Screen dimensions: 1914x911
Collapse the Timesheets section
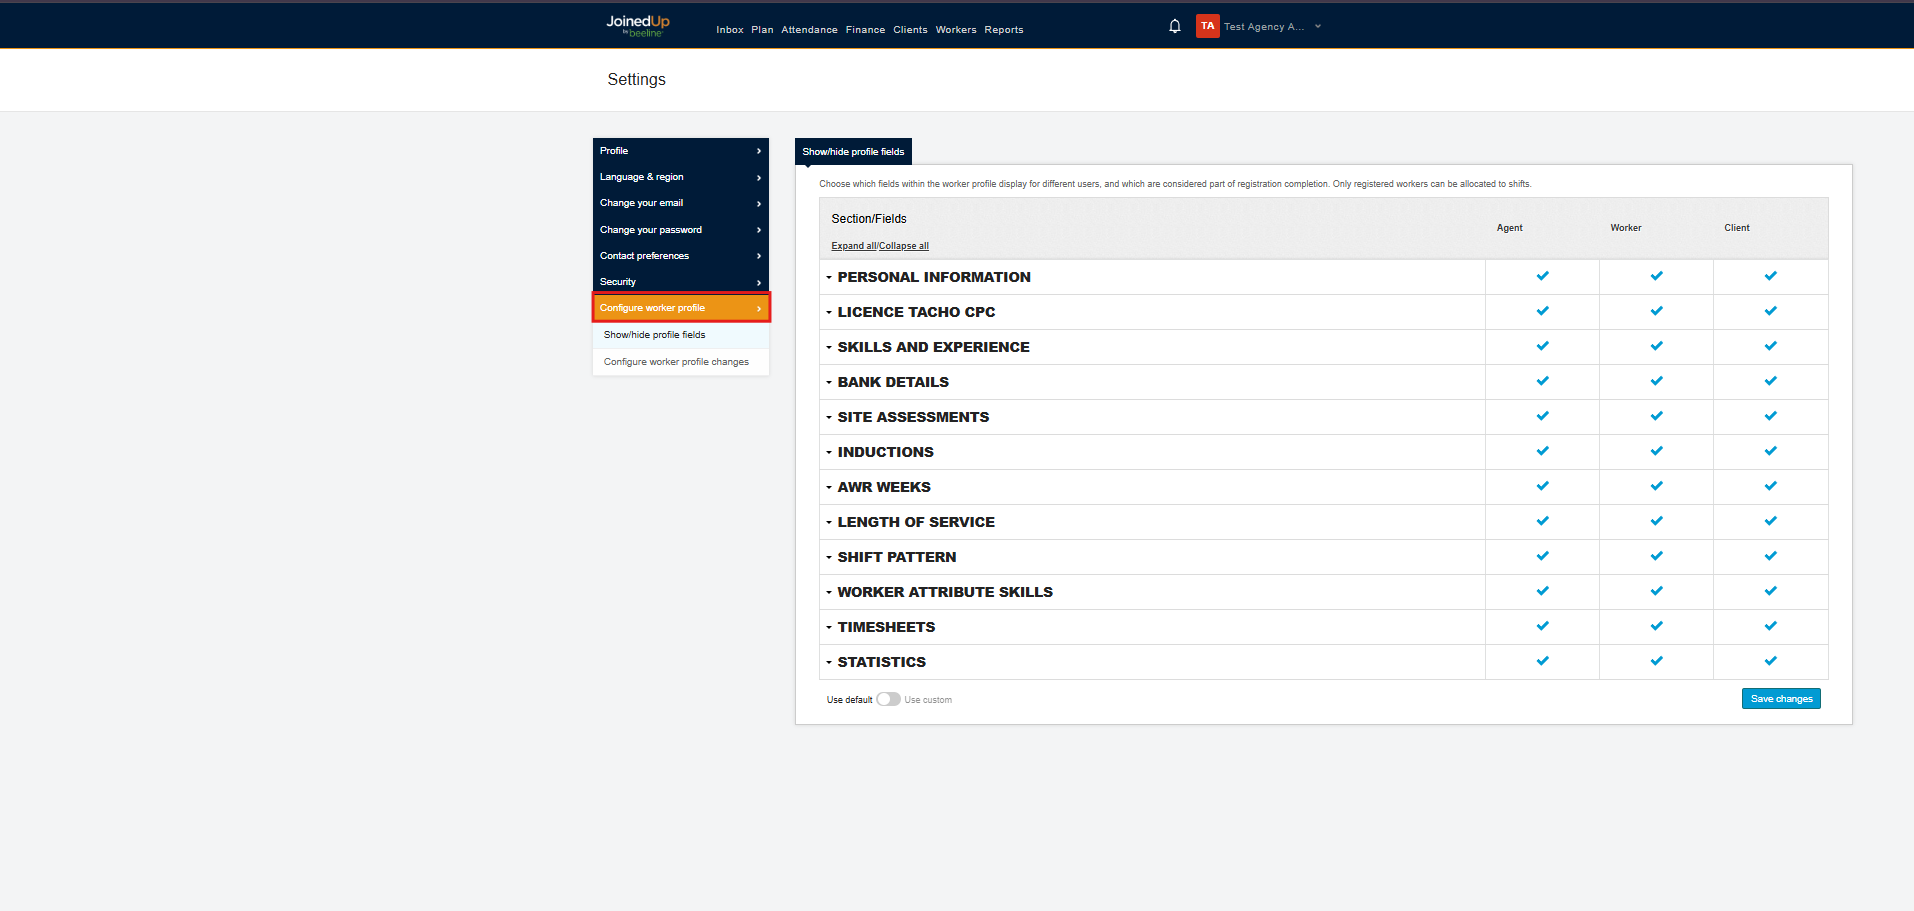(829, 627)
